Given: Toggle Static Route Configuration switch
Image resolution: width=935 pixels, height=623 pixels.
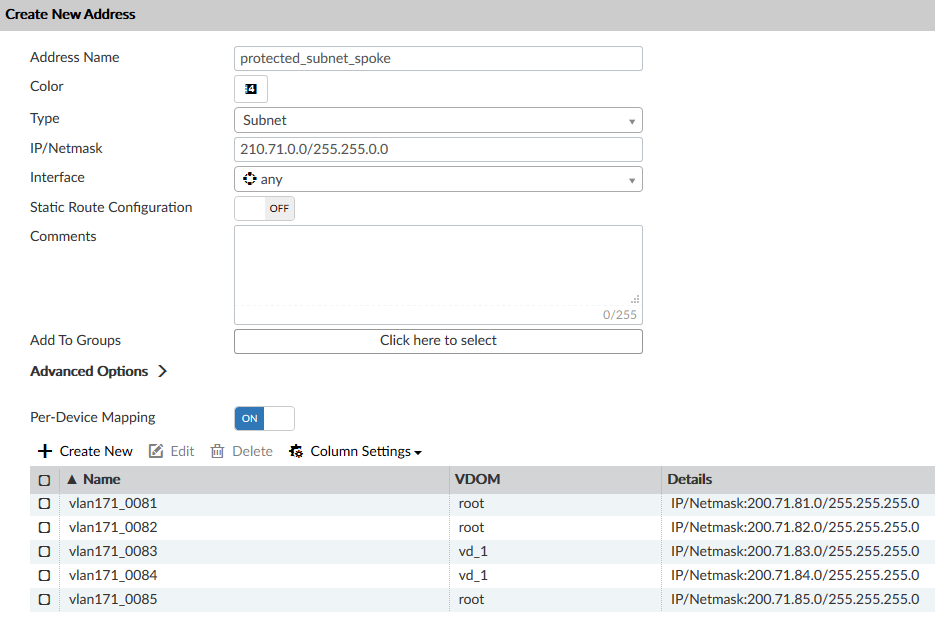Looking at the screenshot, I should tap(265, 209).
